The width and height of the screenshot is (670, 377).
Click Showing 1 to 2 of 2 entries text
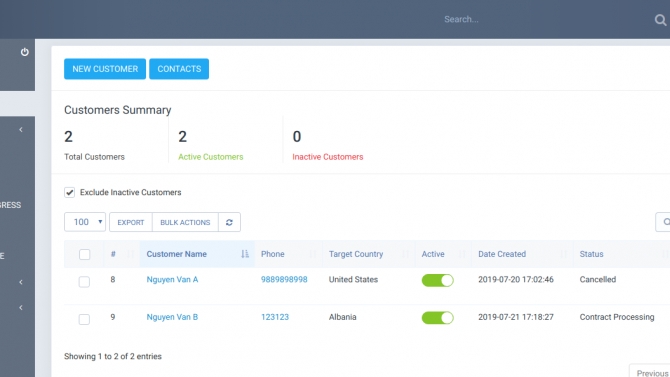tap(113, 356)
